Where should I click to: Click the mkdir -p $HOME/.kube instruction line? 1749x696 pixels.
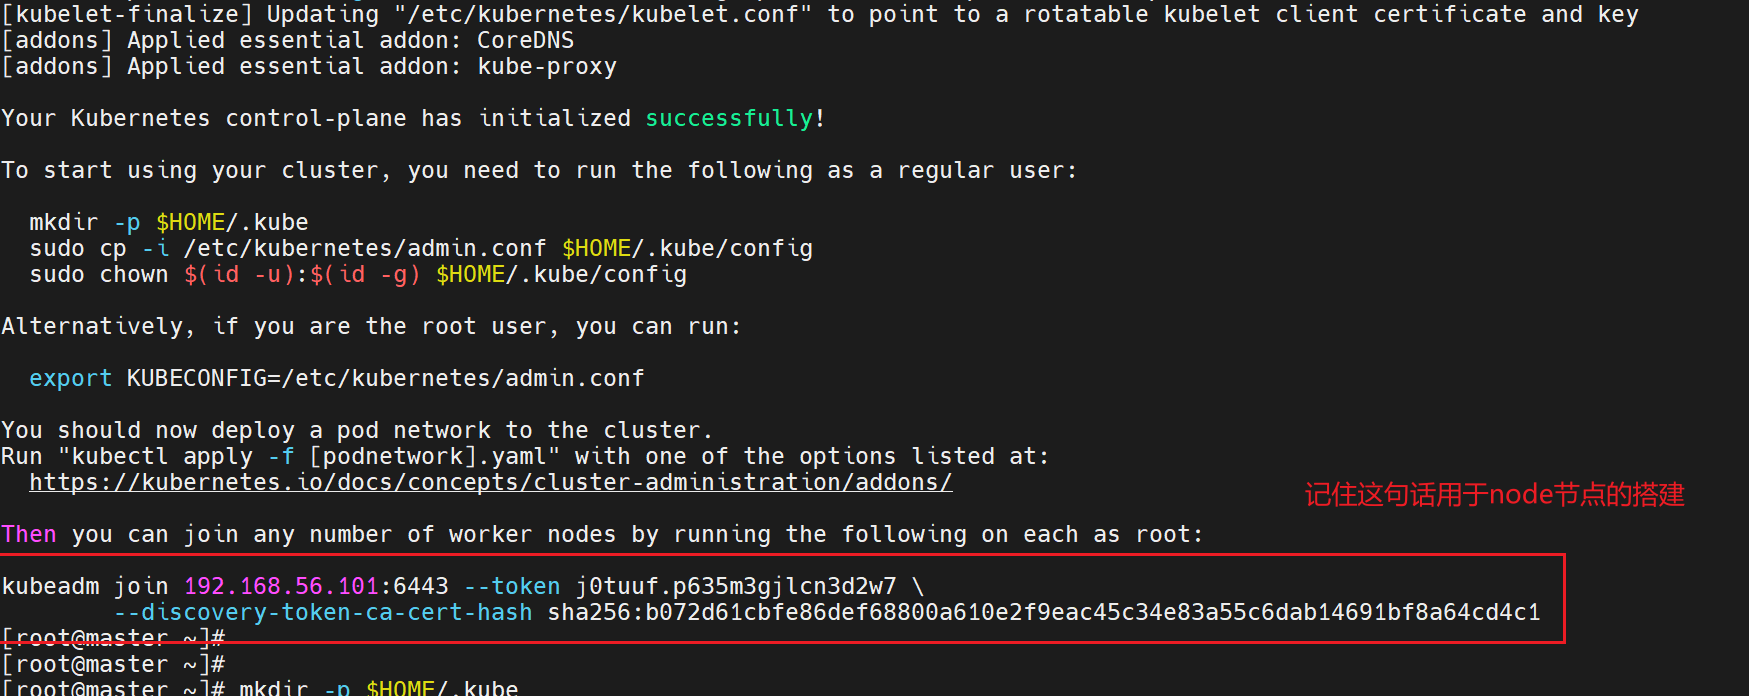click(169, 222)
